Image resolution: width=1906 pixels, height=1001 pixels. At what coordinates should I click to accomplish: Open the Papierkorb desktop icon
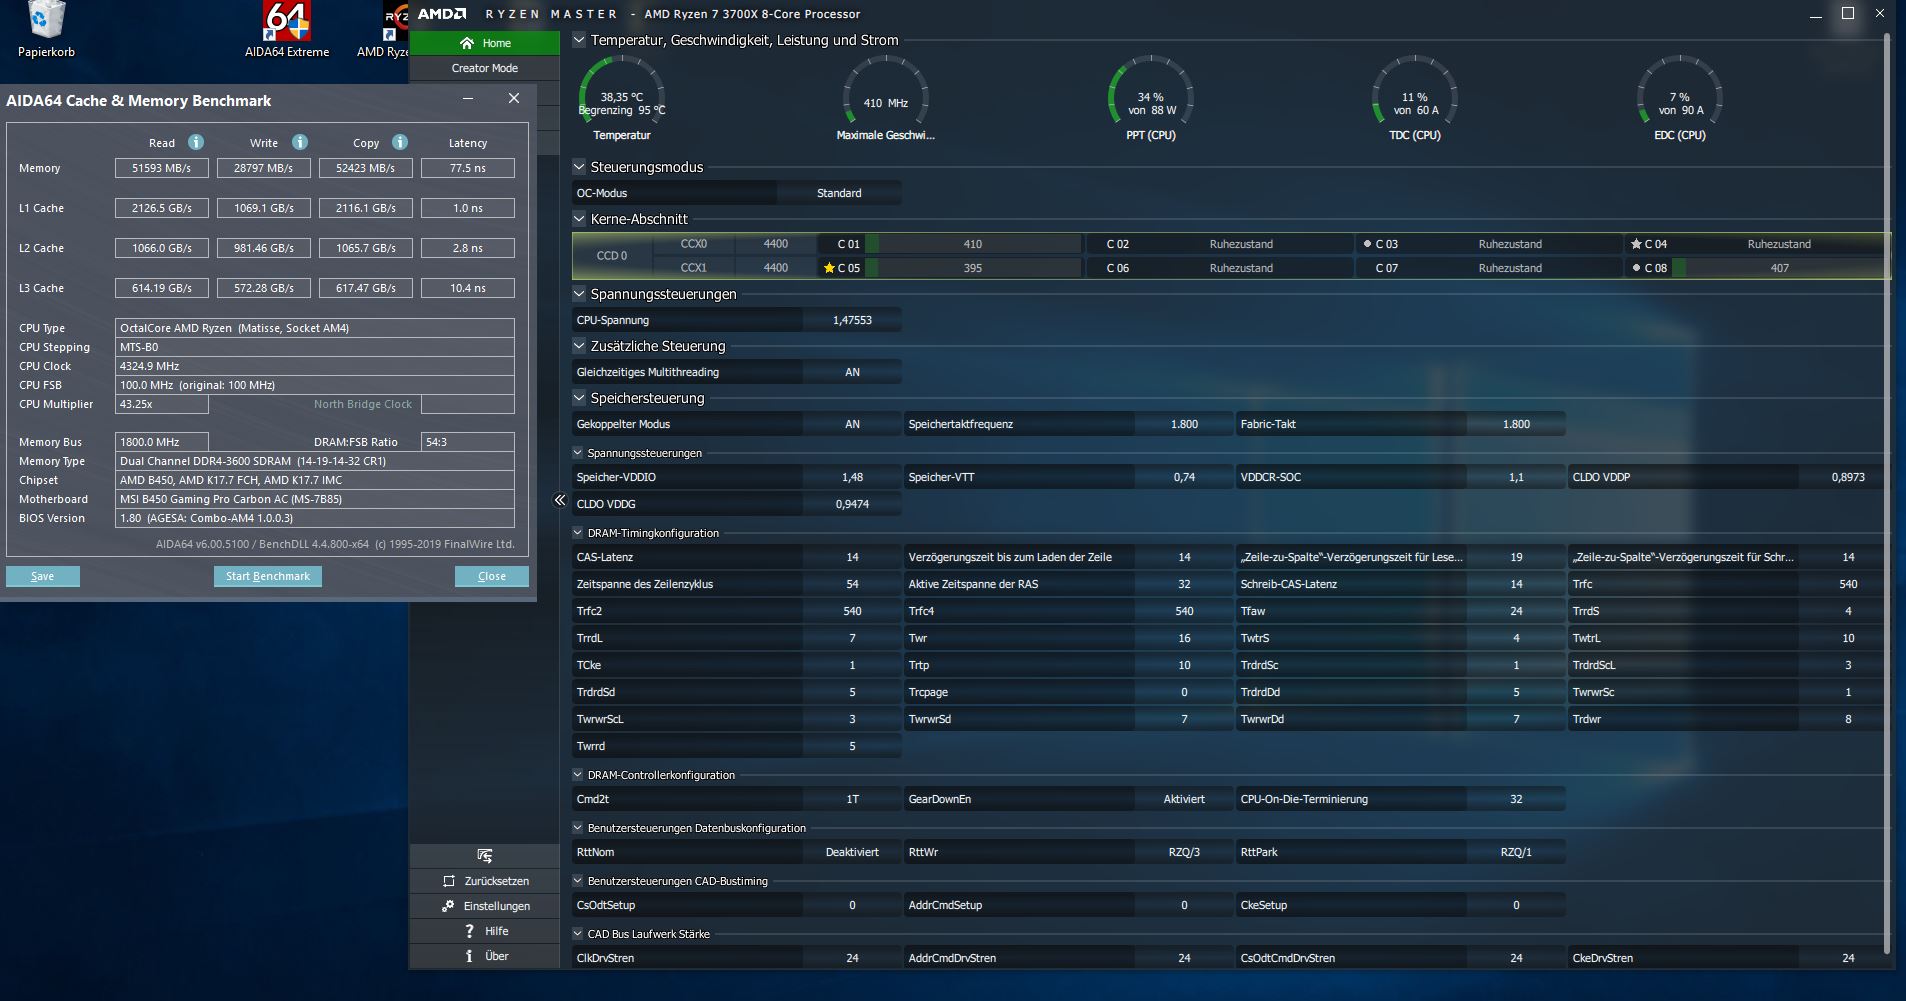pyautogui.click(x=46, y=30)
